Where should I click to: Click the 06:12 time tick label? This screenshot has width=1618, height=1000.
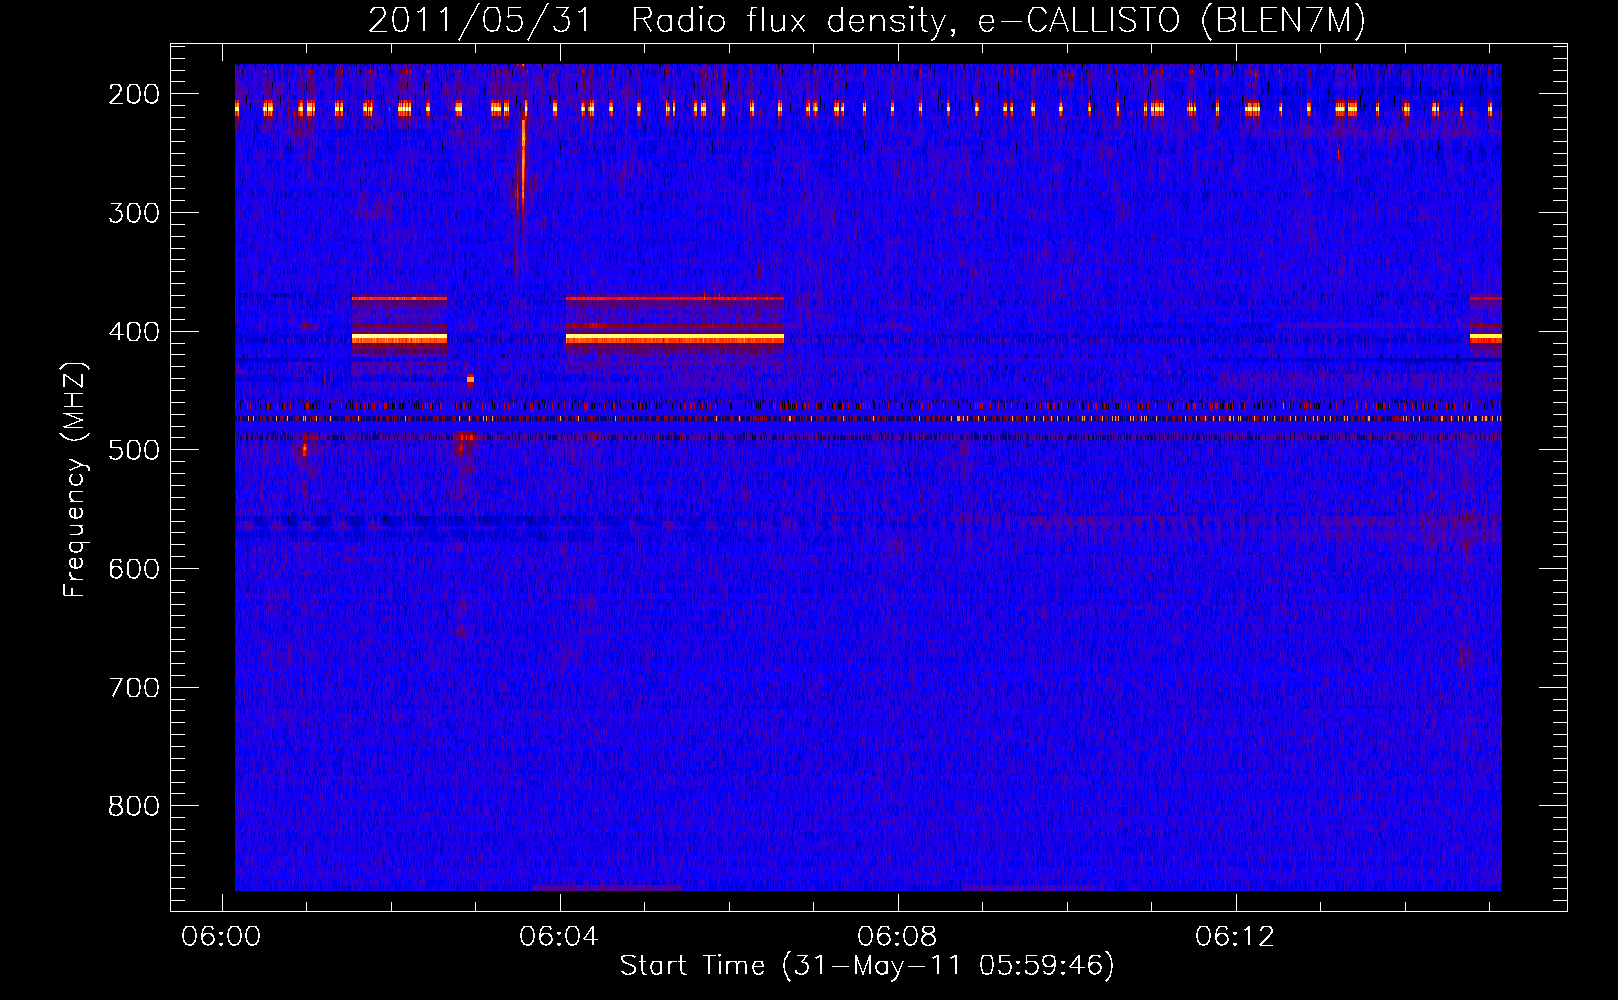(1235, 937)
